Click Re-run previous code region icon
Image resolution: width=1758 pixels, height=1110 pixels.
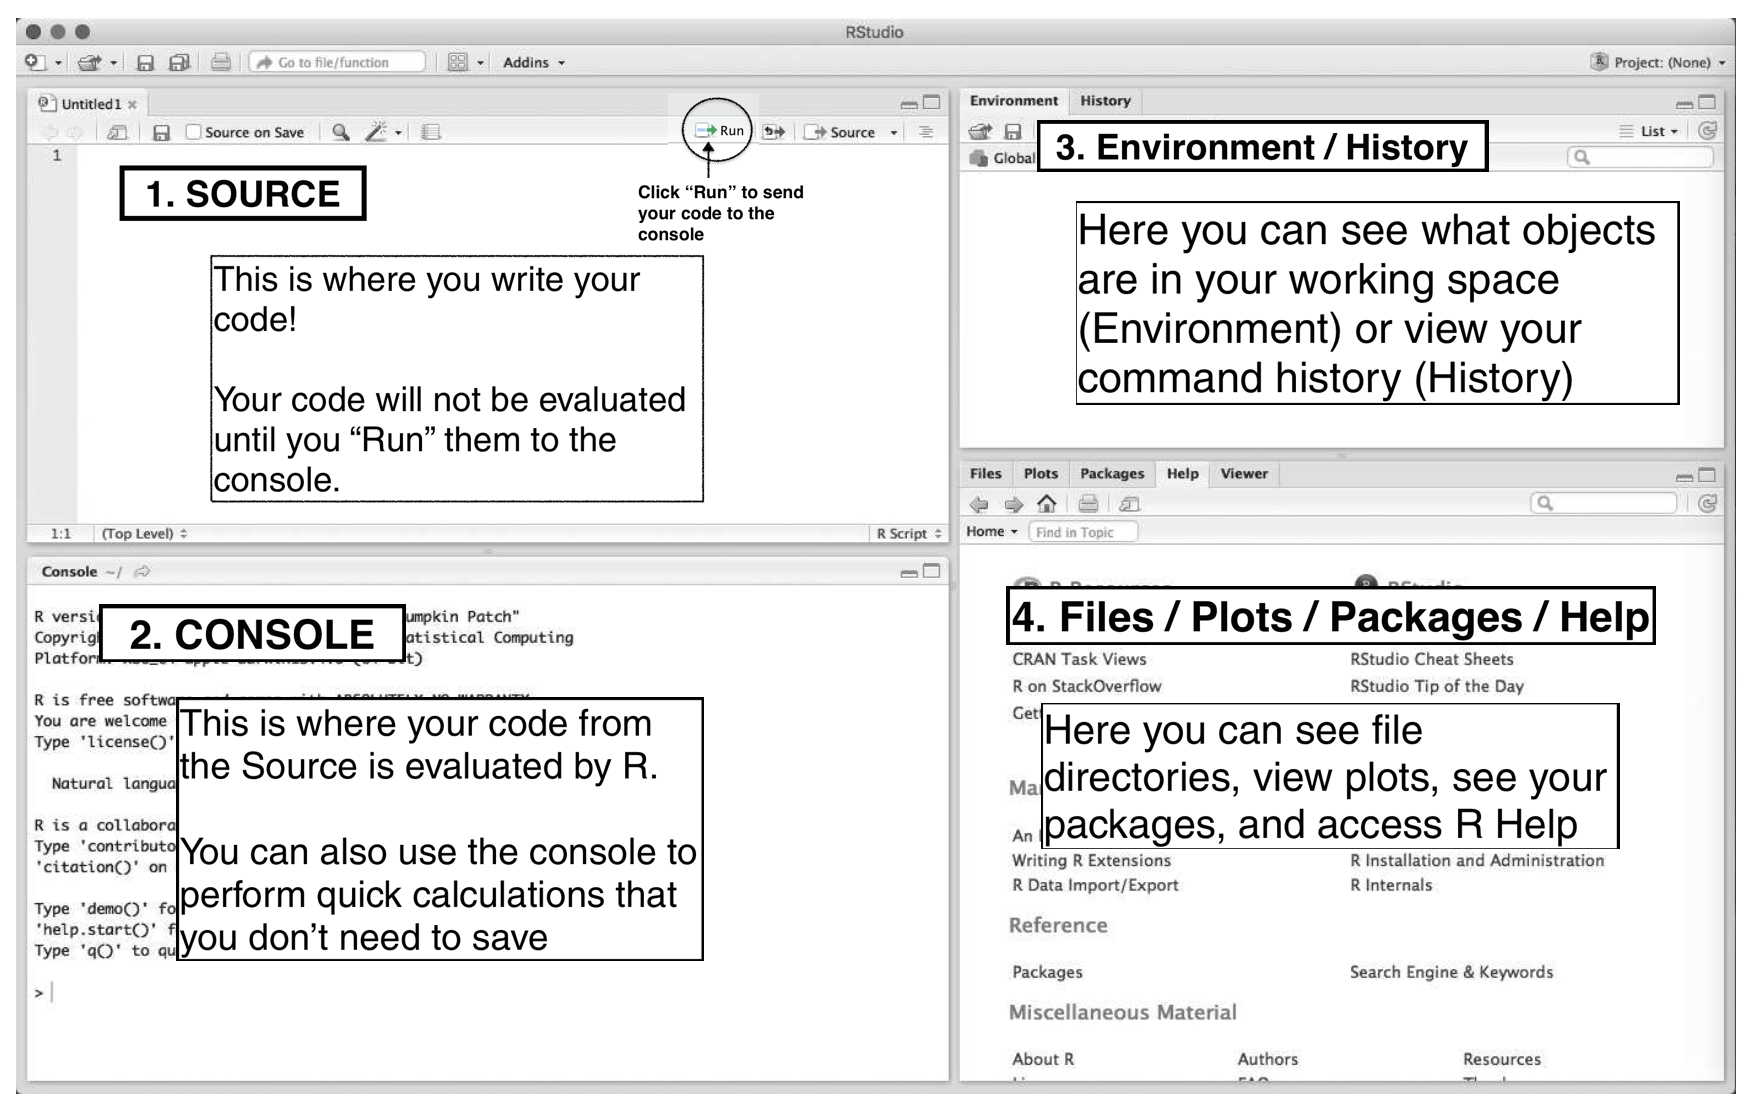tap(774, 132)
